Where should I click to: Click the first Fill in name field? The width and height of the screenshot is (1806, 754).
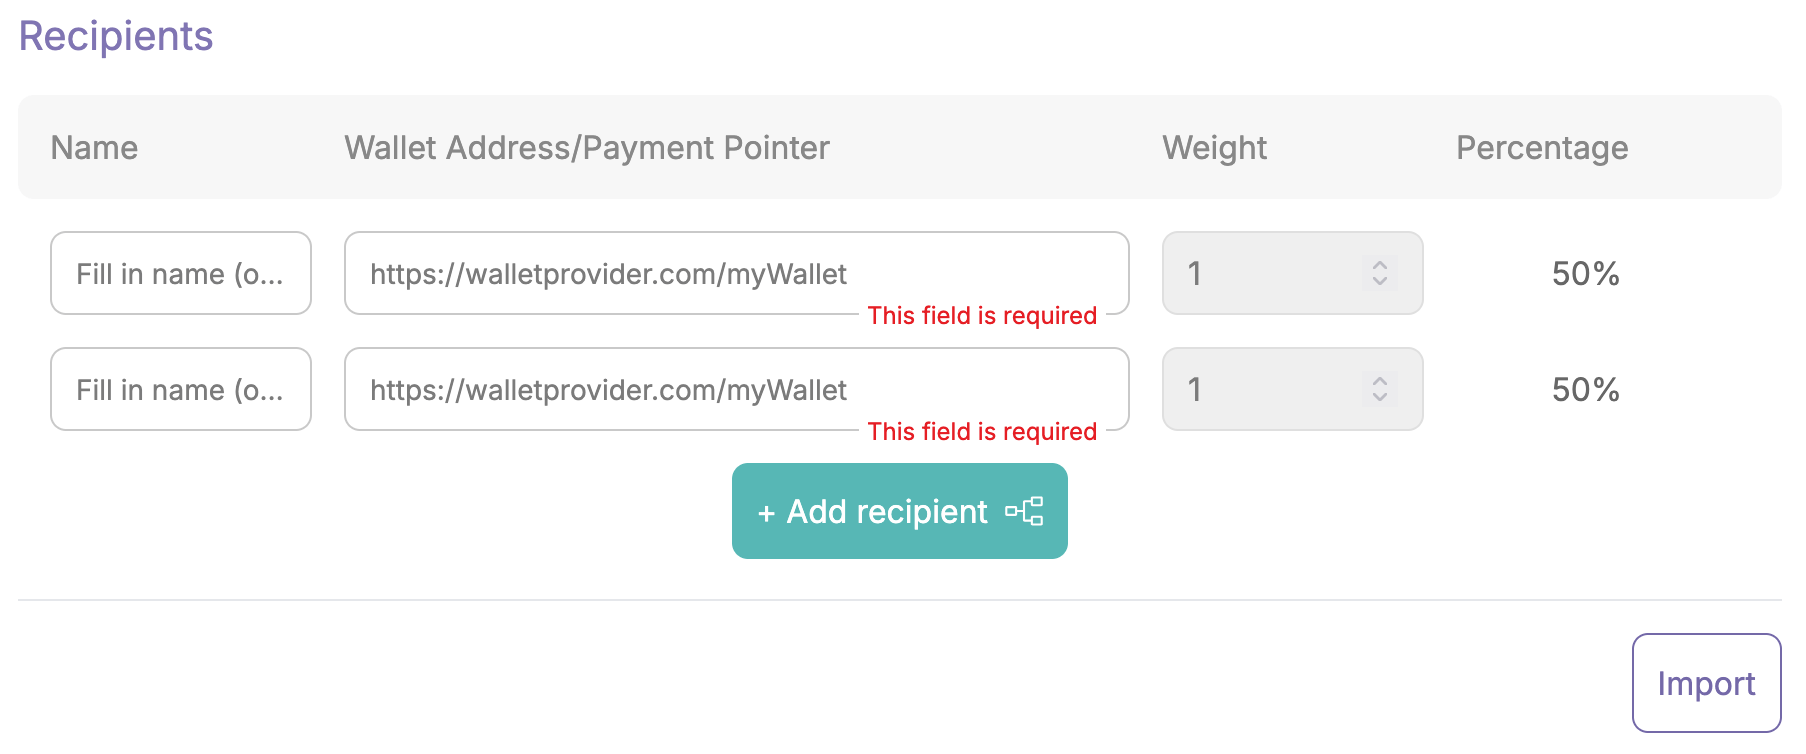180,273
